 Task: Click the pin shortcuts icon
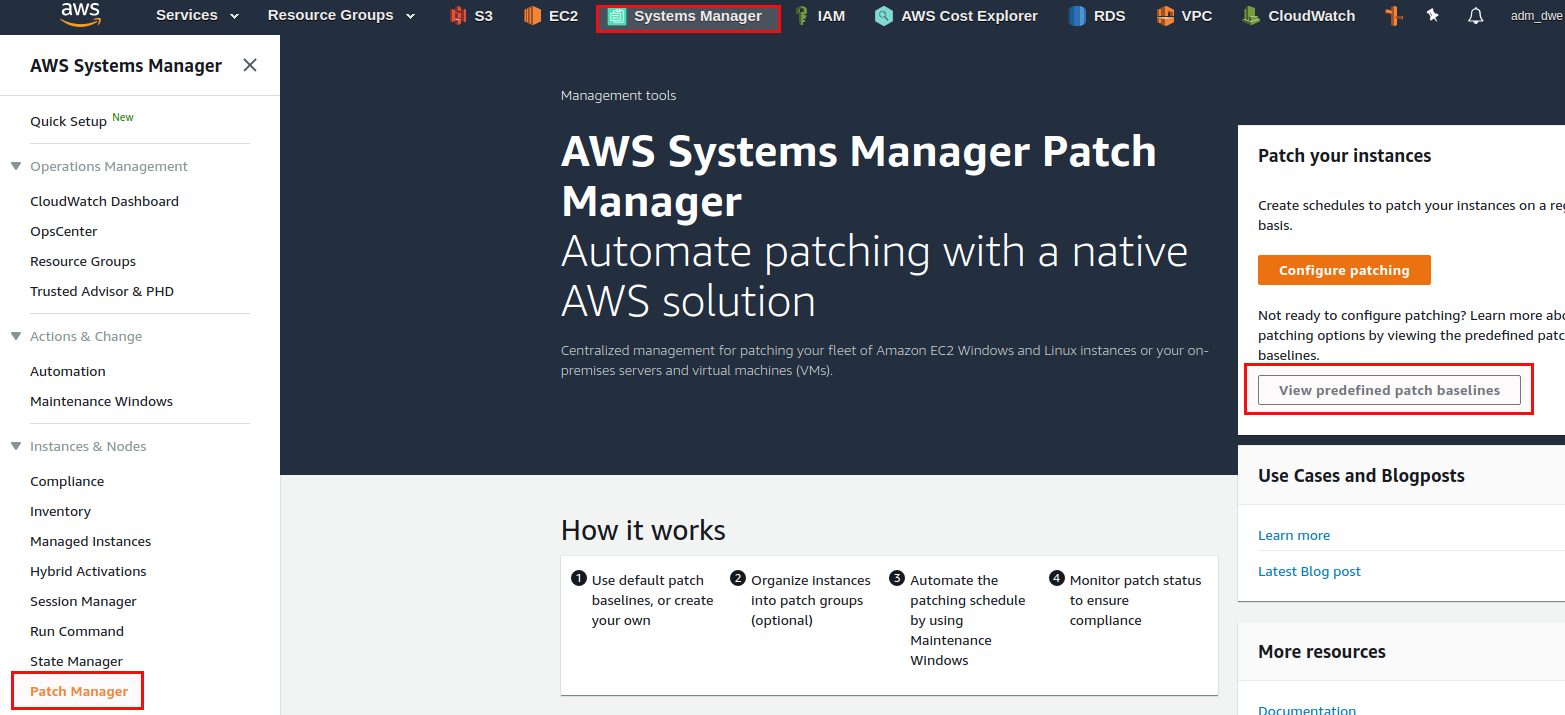click(x=1433, y=16)
